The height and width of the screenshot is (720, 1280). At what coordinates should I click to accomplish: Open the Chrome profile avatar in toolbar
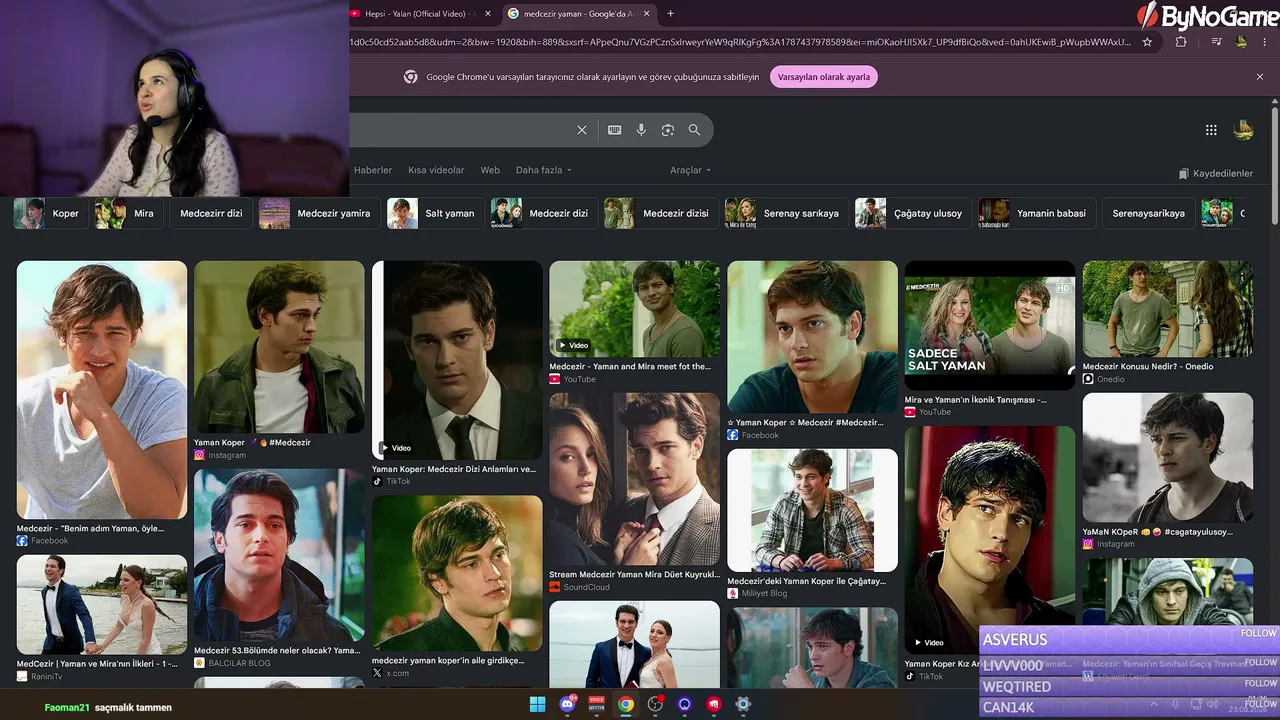pos(1242,42)
